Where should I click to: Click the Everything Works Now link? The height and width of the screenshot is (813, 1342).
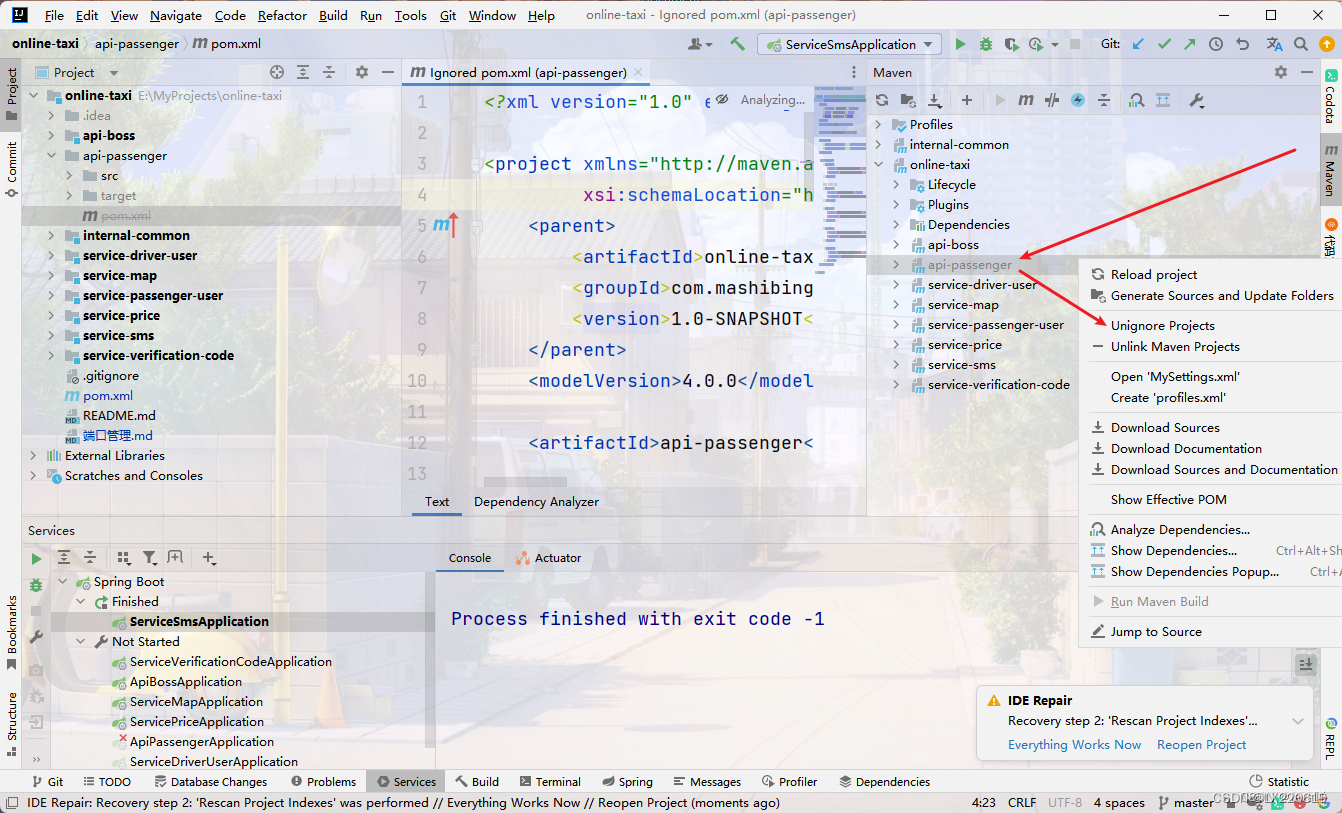[1074, 745]
